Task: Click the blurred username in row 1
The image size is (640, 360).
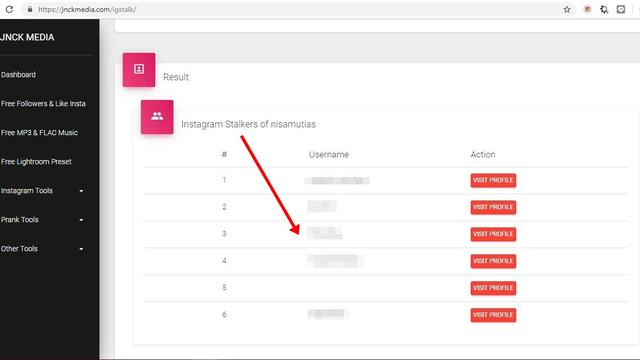Action: coord(337,180)
